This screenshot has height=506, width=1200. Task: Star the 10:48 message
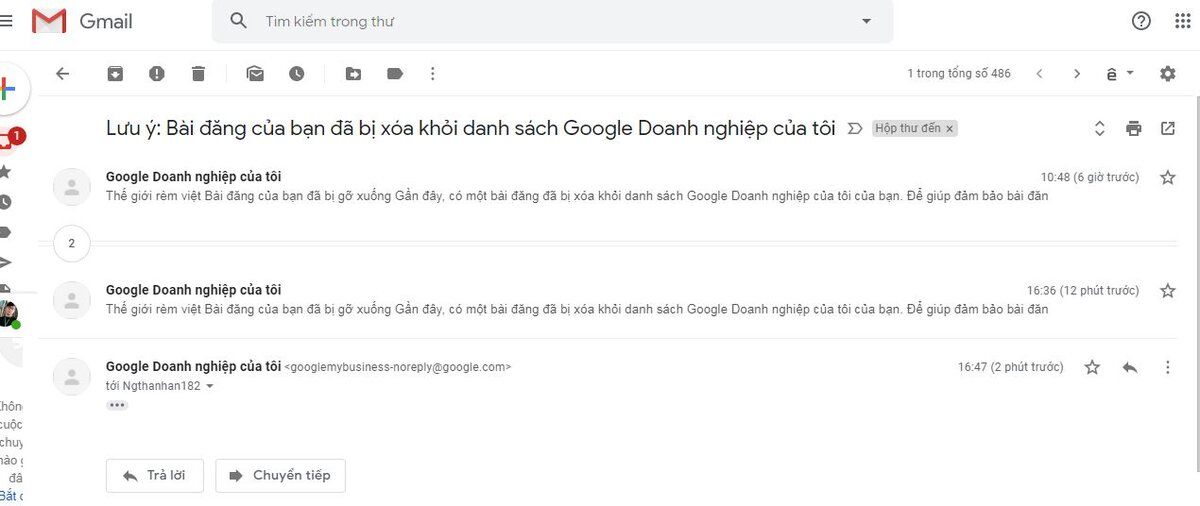pos(1167,177)
